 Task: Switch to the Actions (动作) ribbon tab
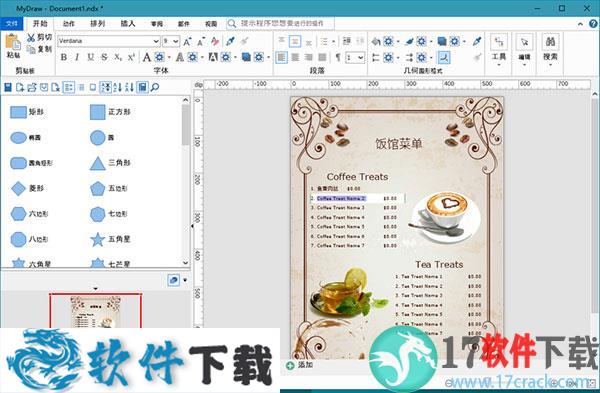[x=69, y=23]
